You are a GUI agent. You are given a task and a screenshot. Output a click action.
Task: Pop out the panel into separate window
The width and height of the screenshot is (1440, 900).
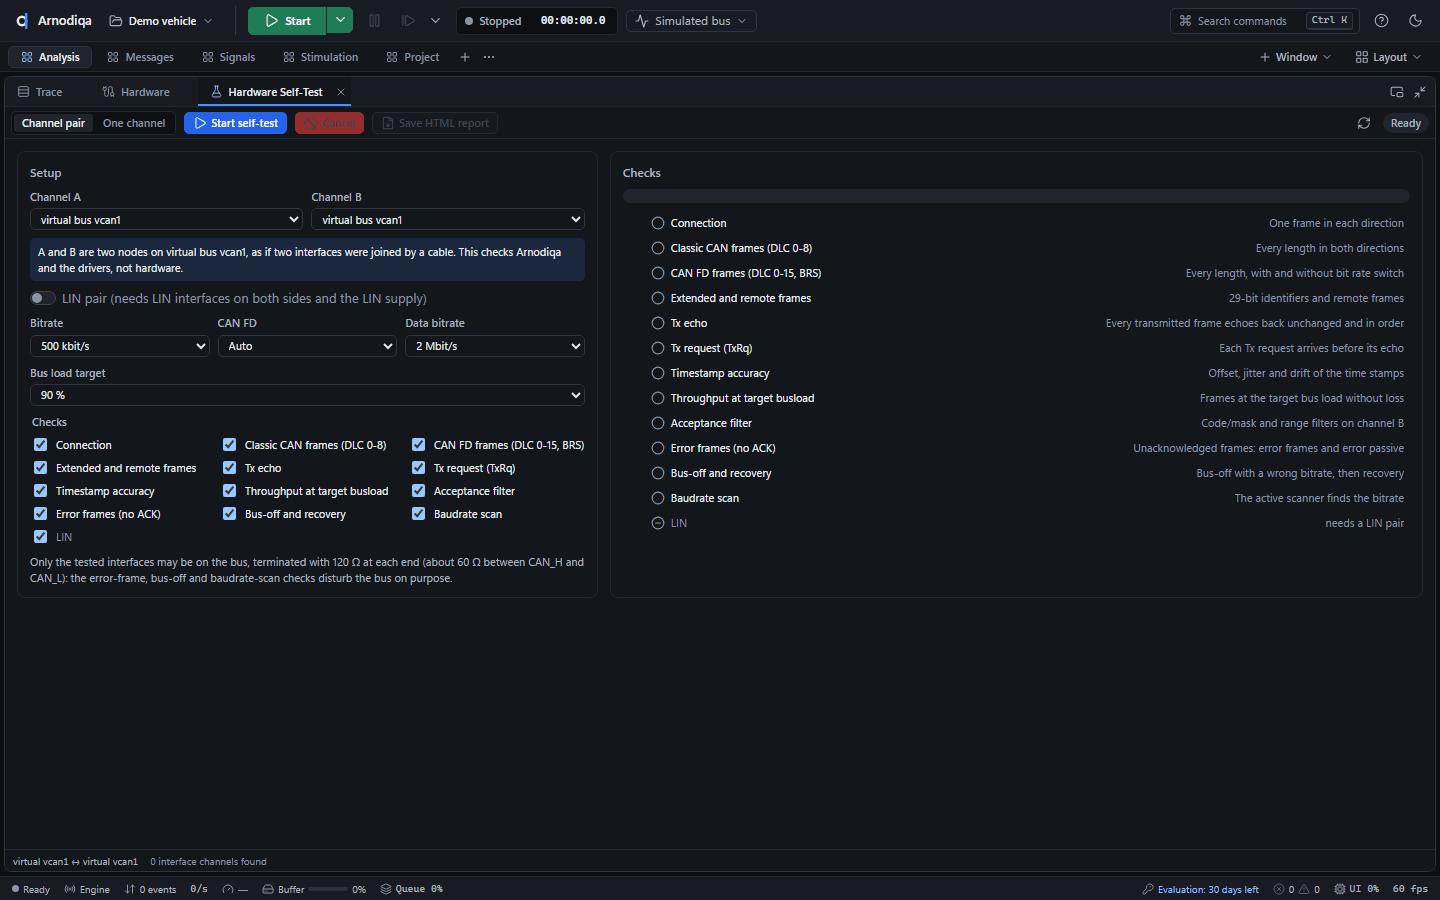[x=1397, y=92]
